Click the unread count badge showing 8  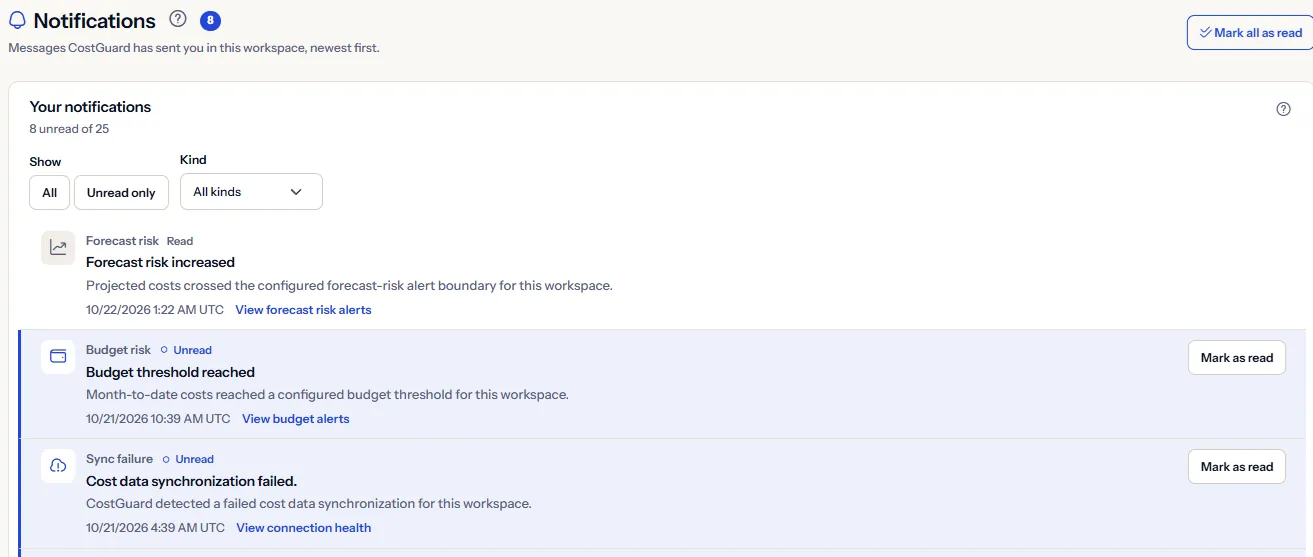210,20
